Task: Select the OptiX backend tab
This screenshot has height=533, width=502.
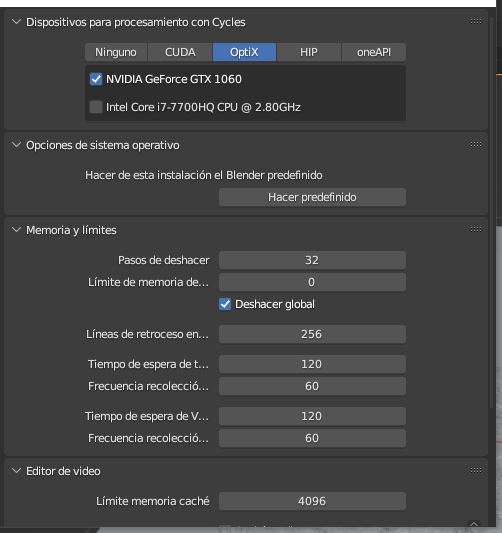Action: point(244,52)
